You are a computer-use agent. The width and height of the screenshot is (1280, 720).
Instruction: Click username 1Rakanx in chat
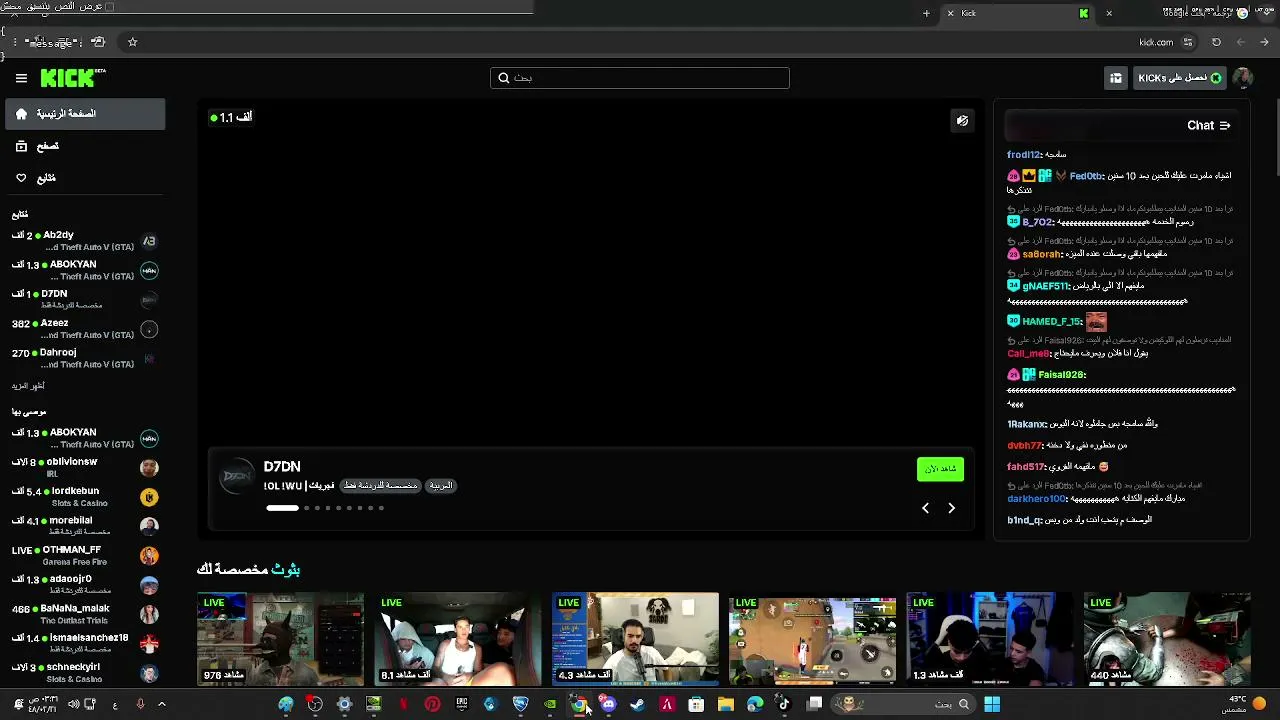[1026, 425]
